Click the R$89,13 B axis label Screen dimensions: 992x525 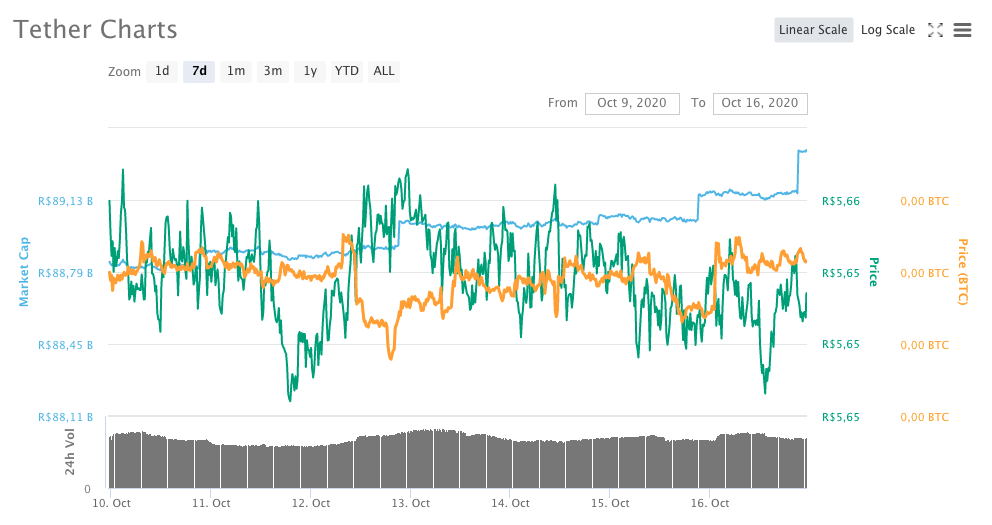click(x=66, y=201)
